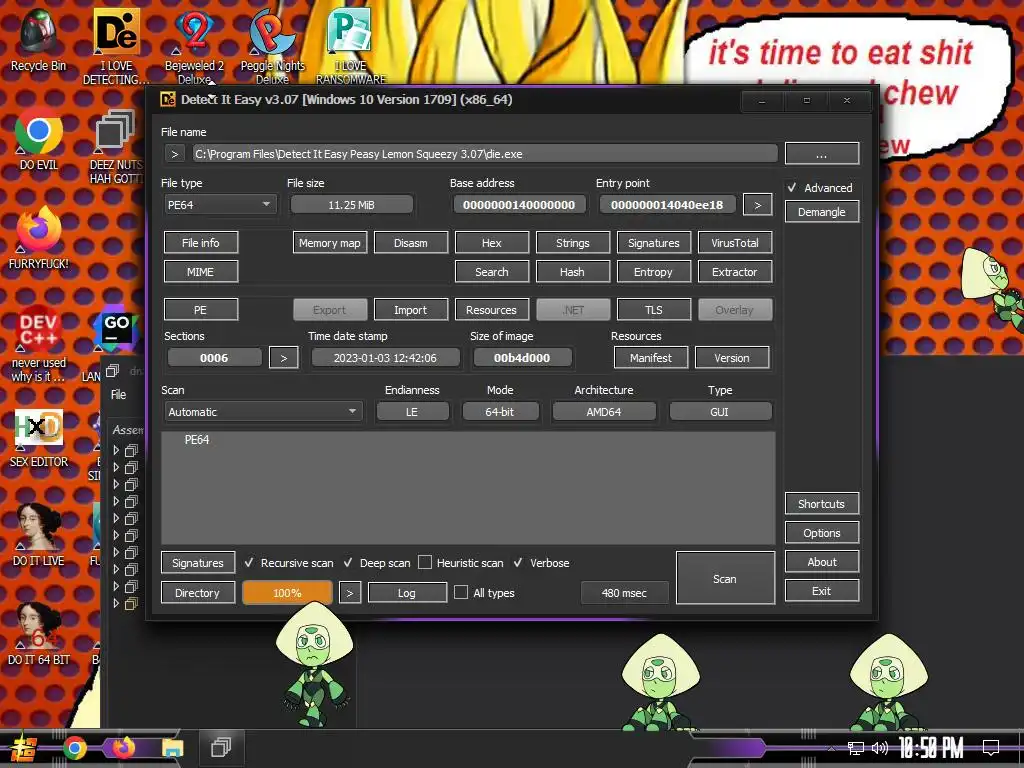Click the Detect It Easy title bar icon
The width and height of the screenshot is (1024, 768).
168,99
